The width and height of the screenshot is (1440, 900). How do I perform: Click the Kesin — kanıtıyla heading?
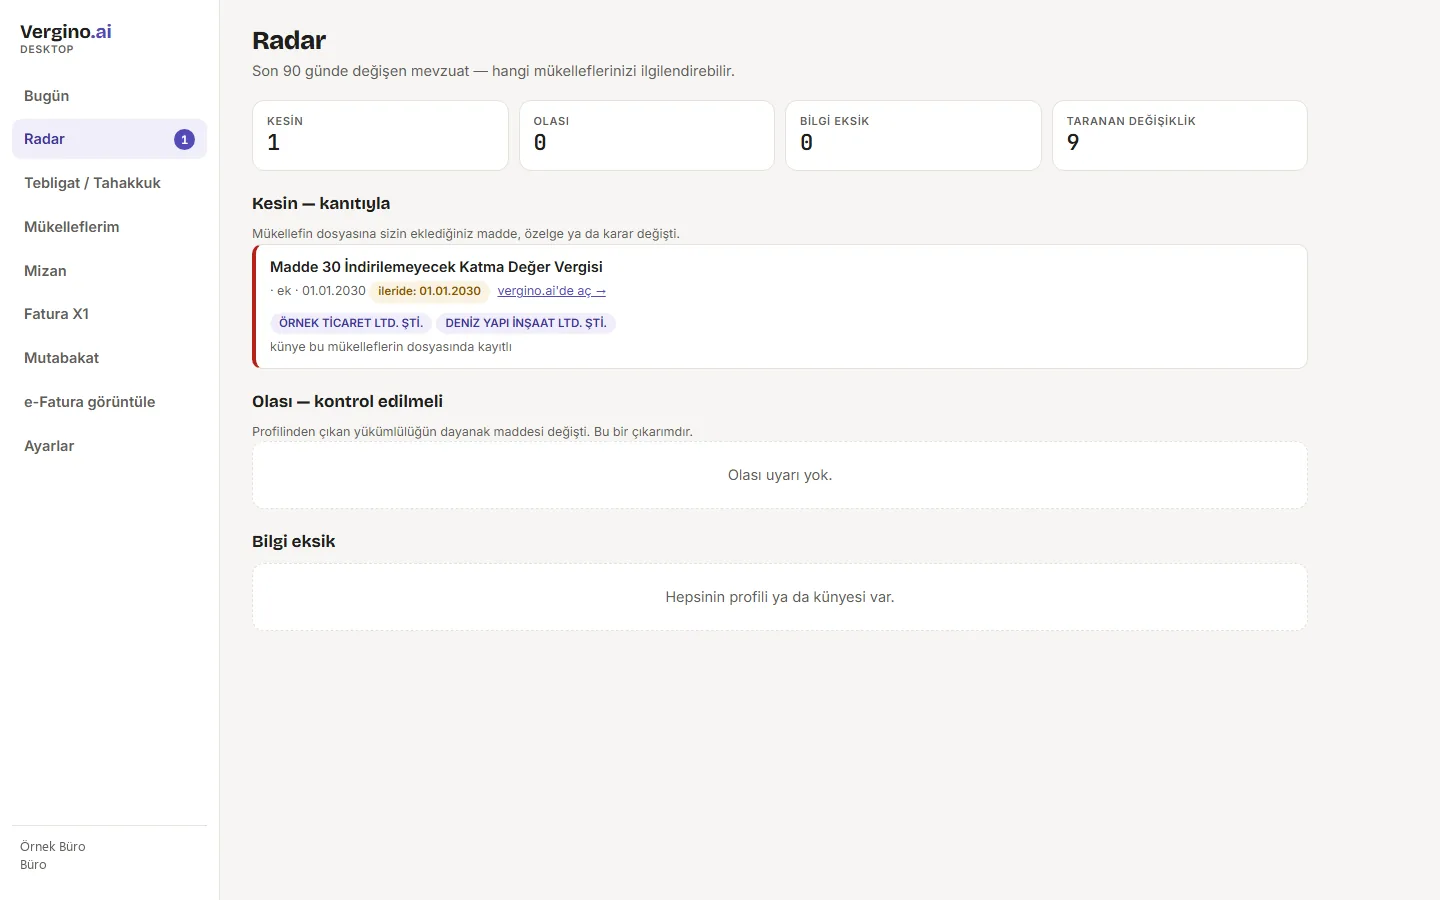coord(321,203)
